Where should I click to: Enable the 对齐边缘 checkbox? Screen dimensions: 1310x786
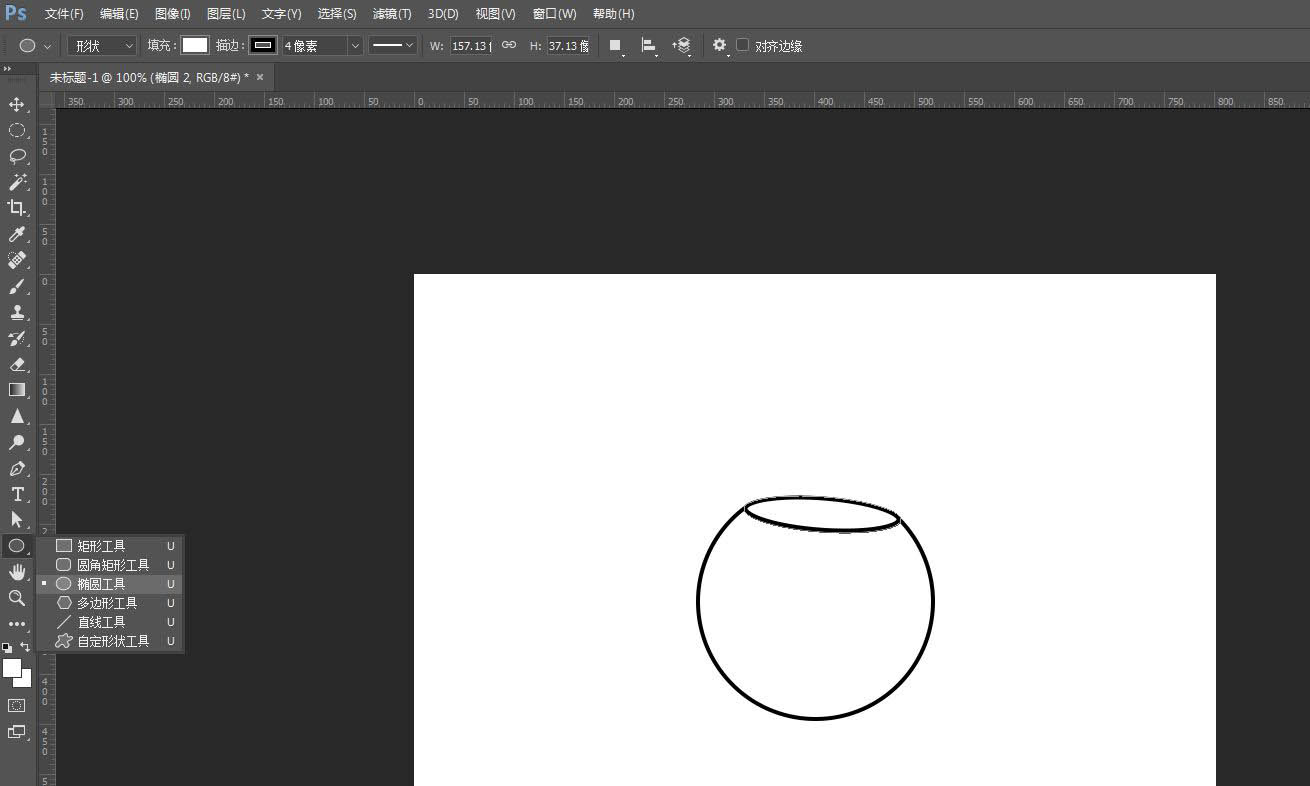pyautogui.click(x=742, y=45)
